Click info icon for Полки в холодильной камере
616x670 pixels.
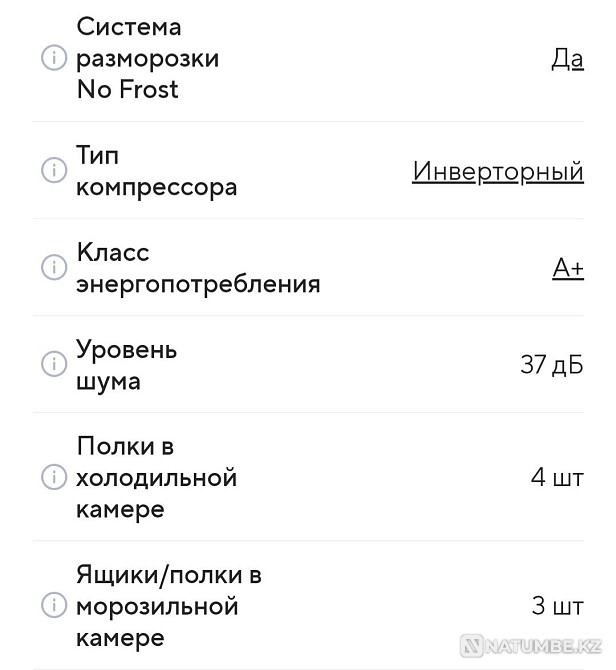(53, 478)
